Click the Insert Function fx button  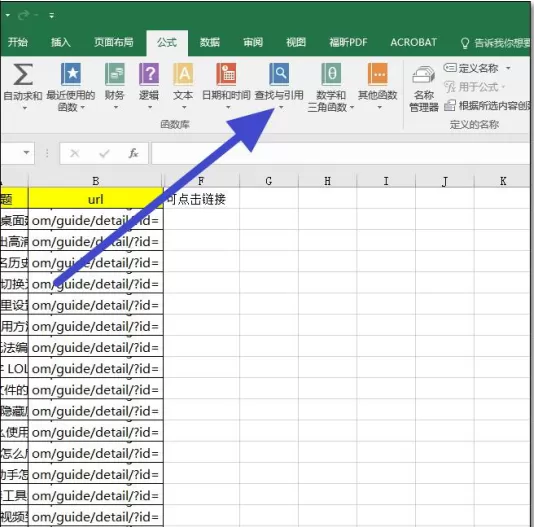pos(133,154)
